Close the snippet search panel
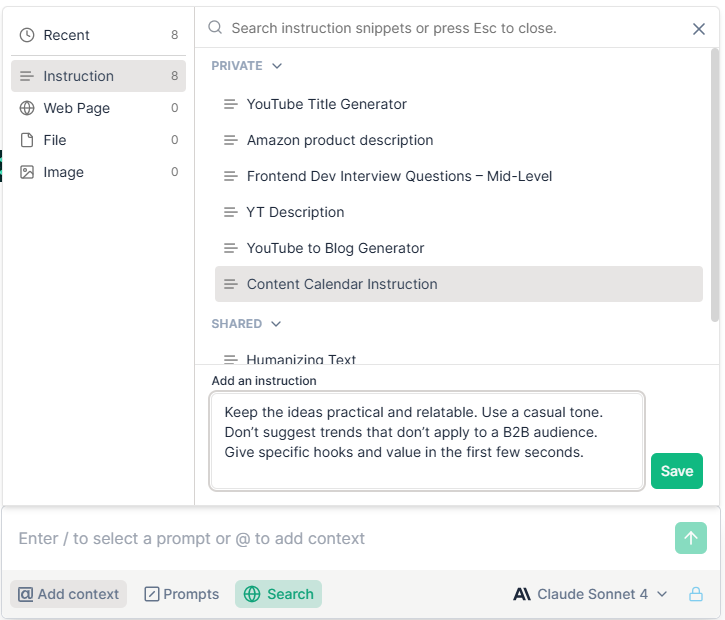The image size is (725, 620). coord(699,29)
